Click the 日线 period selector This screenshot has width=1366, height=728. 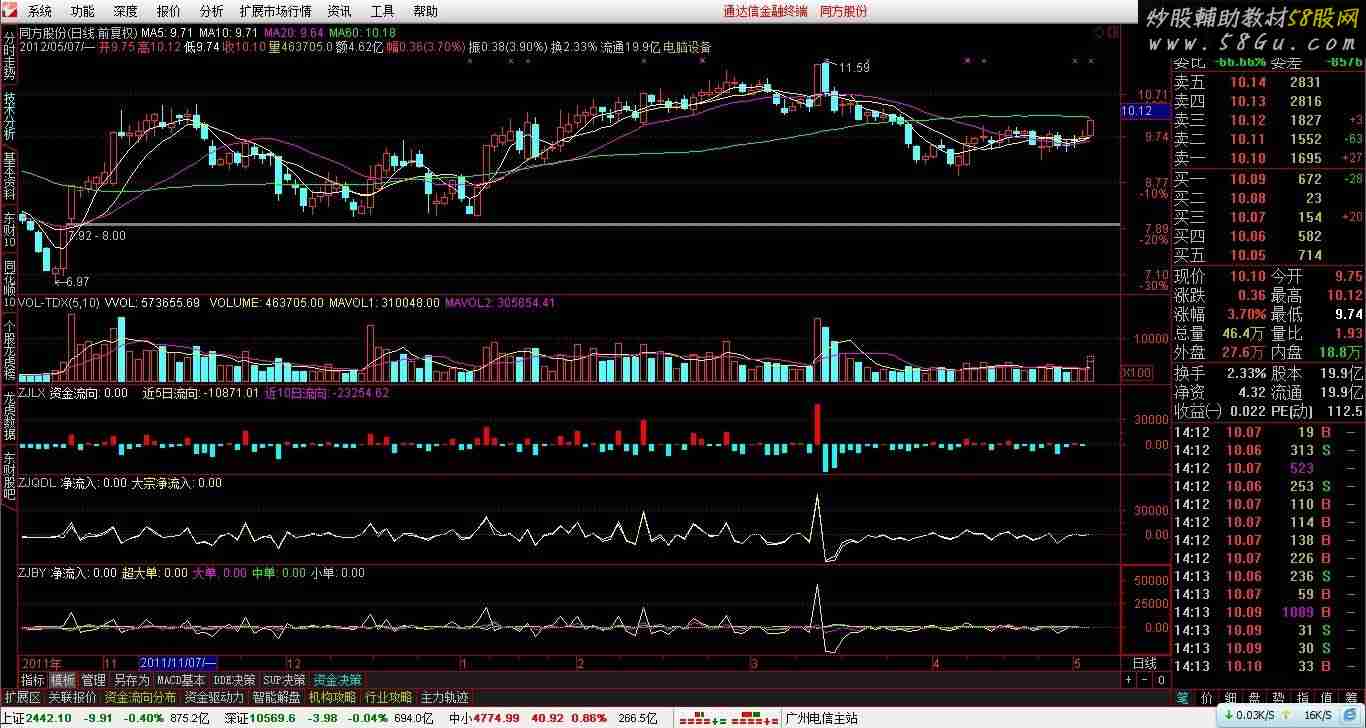coord(1145,663)
